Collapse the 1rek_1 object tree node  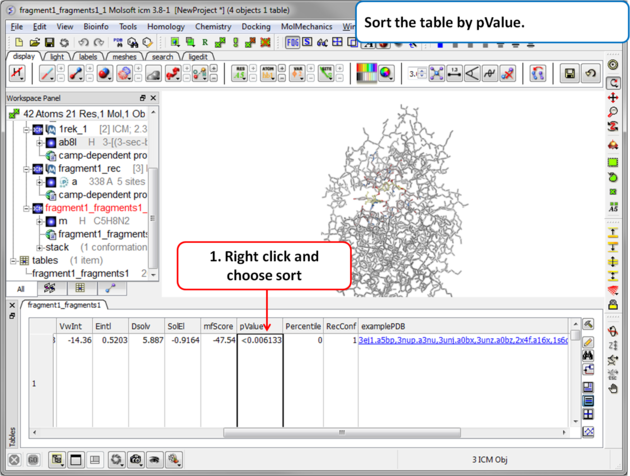tap(27, 130)
